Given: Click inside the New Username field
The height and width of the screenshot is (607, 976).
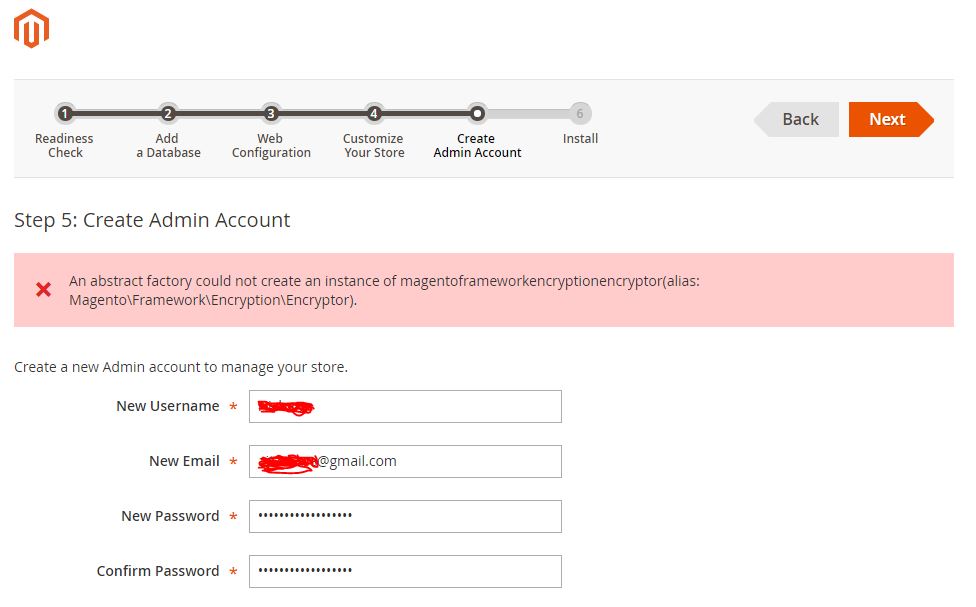Looking at the screenshot, I should point(405,406).
